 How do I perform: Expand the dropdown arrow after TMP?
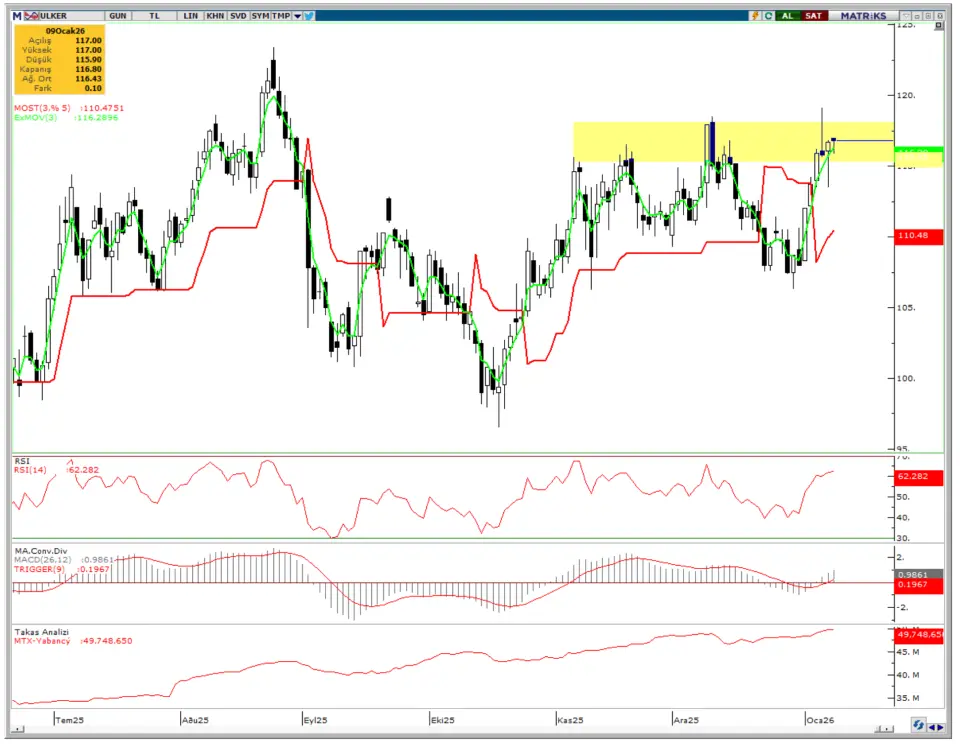[297, 16]
